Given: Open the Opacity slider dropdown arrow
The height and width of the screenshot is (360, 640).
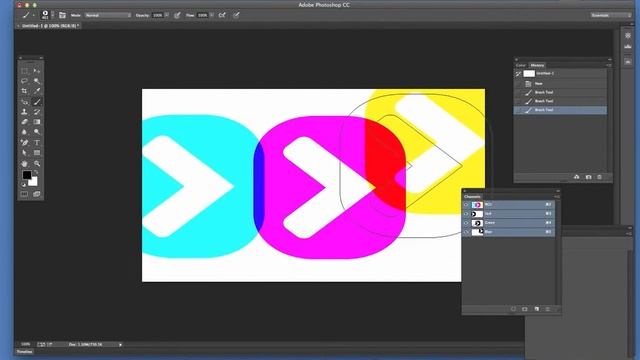Looking at the screenshot, I should (x=167, y=15).
